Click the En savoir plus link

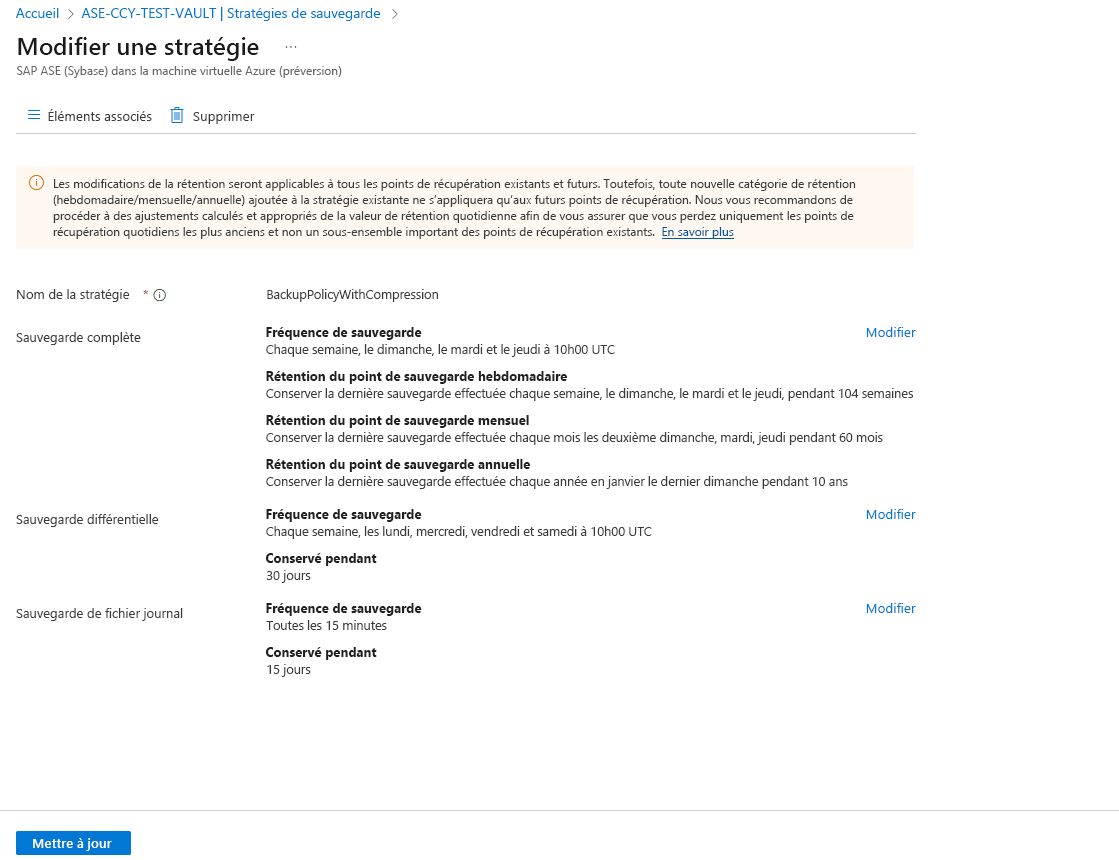(x=697, y=231)
